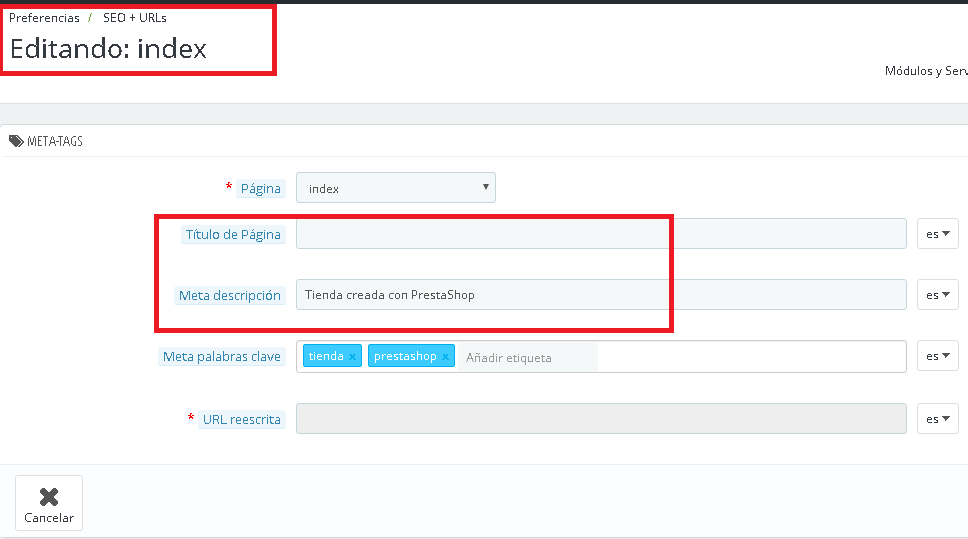Image resolution: width=968 pixels, height=539 pixels.
Task: Open the Página dropdown showing index
Action: coord(396,188)
